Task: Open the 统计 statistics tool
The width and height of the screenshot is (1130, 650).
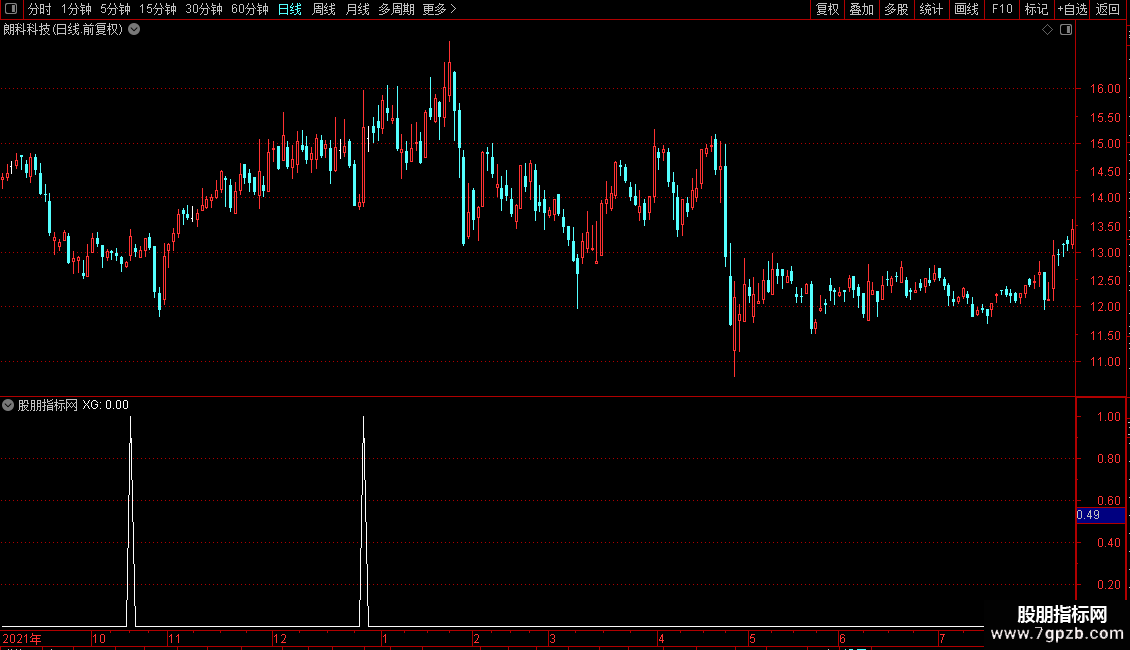Action: pyautogui.click(x=931, y=9)
